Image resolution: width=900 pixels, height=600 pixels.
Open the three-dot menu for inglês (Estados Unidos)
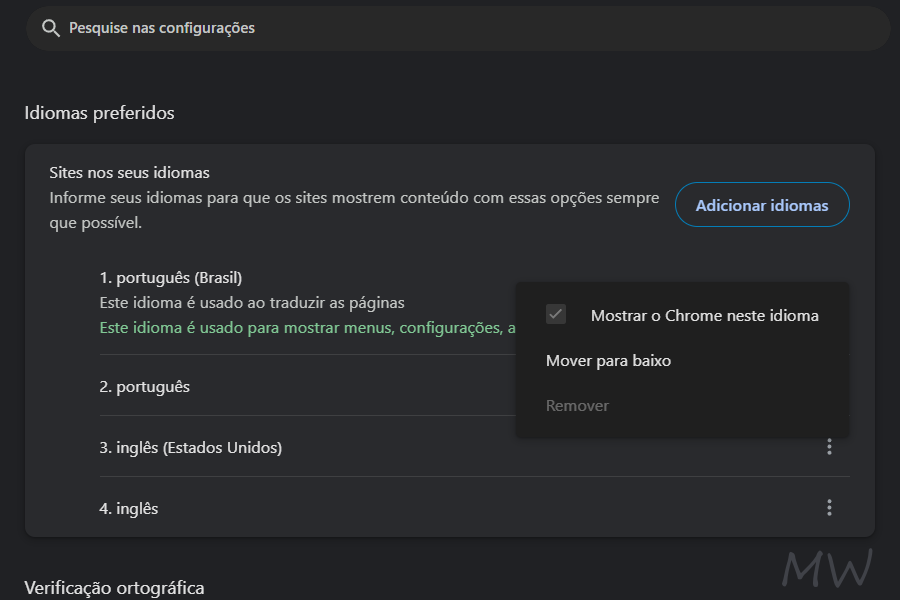(x=829, y=447)
